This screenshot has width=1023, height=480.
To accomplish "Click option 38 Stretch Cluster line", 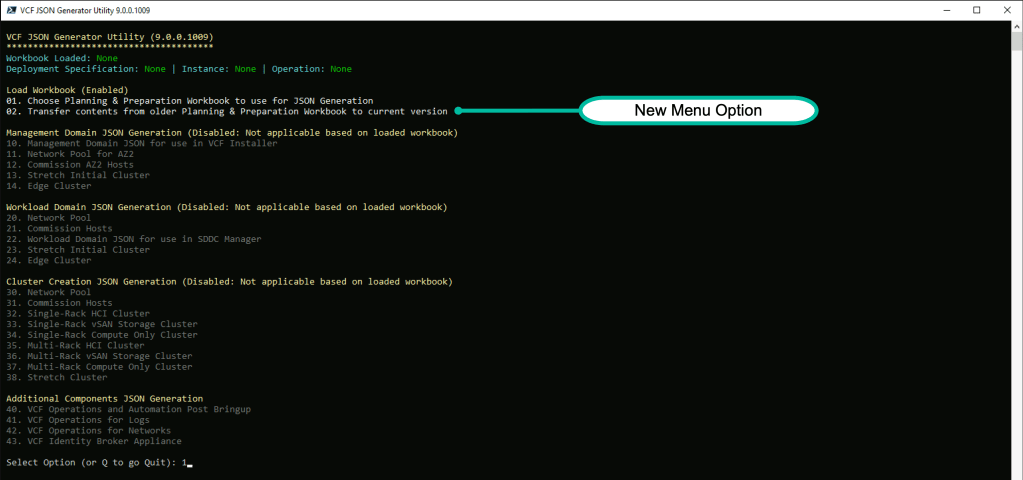I will (57, 377).
